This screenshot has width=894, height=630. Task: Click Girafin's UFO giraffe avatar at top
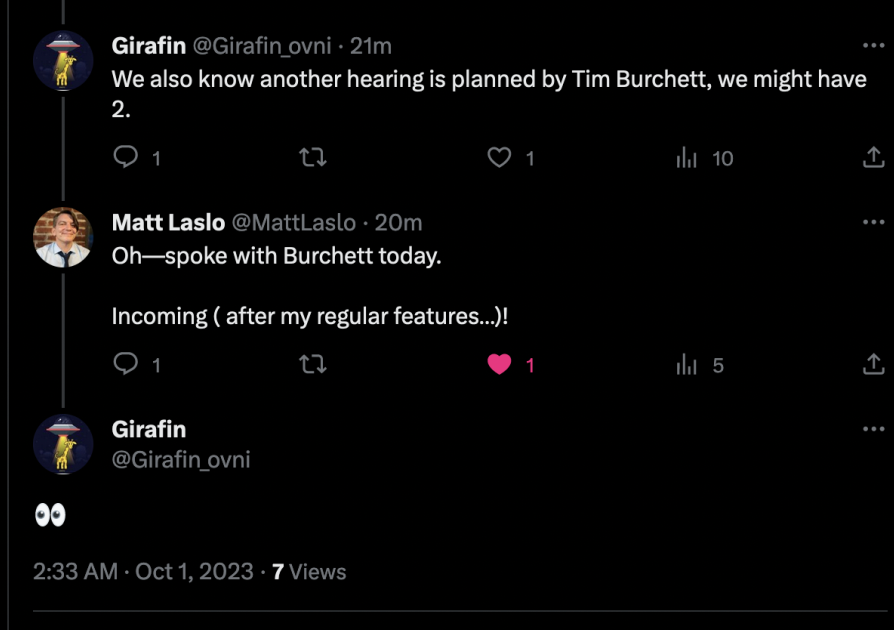64,62
